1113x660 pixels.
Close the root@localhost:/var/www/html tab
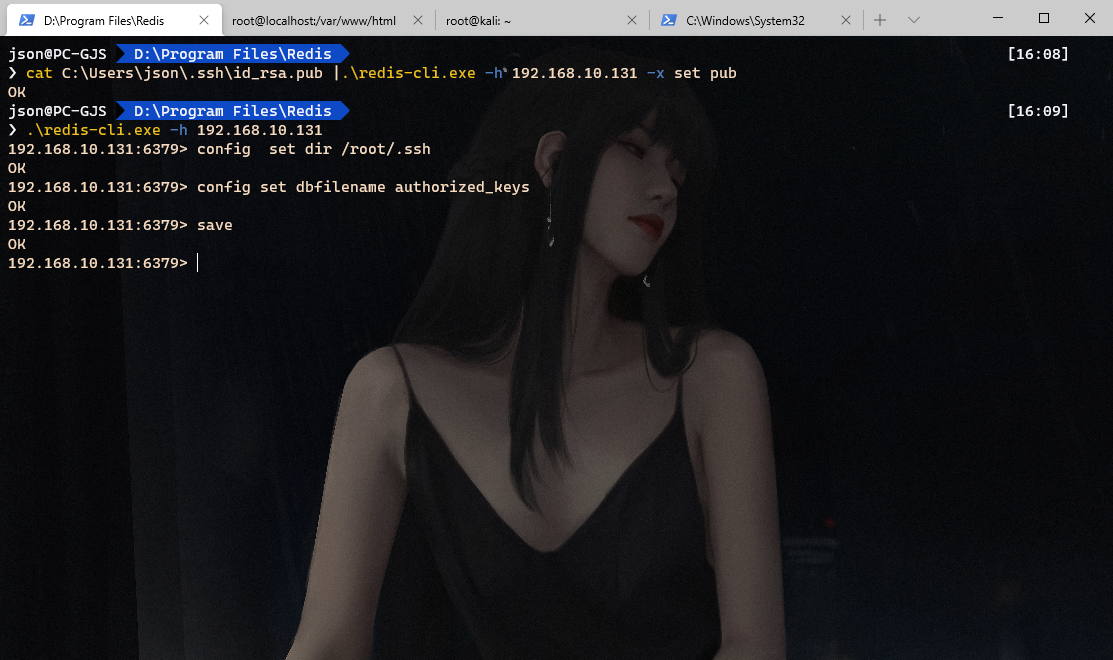[418, 20]
